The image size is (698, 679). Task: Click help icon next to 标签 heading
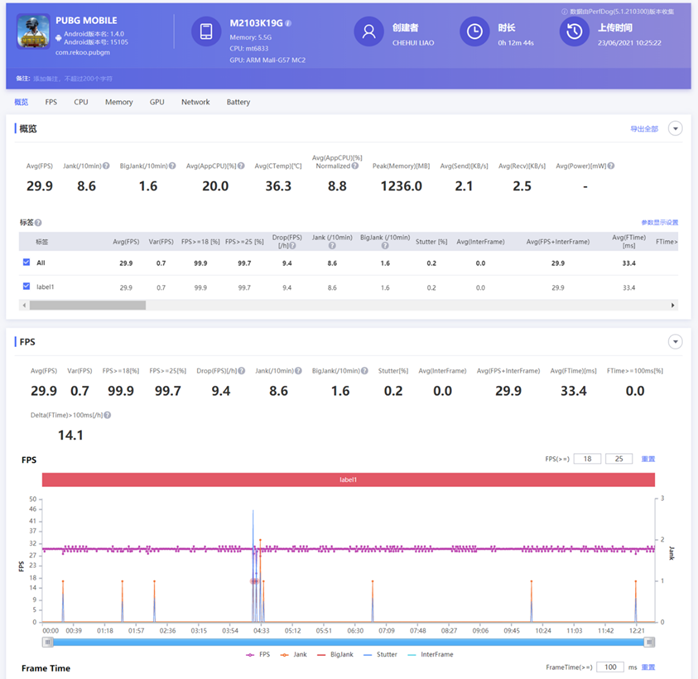click(x=43, y=222)
